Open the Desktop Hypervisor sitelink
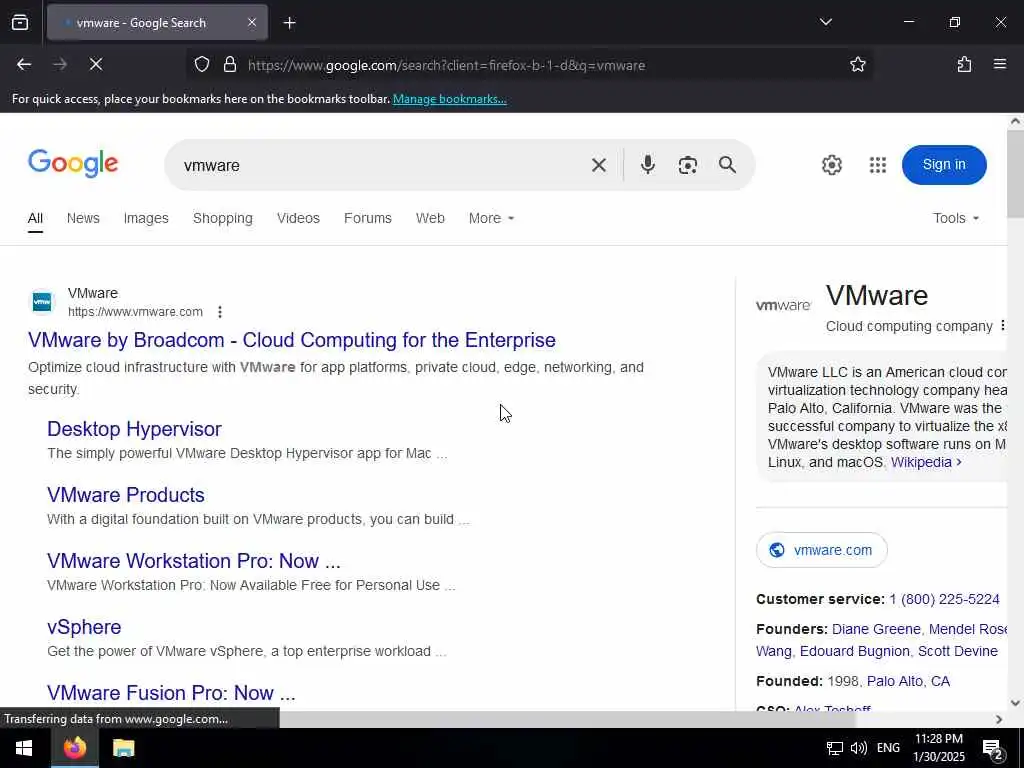The height and width of the screenshot is (768, 1024). point(135,429)
